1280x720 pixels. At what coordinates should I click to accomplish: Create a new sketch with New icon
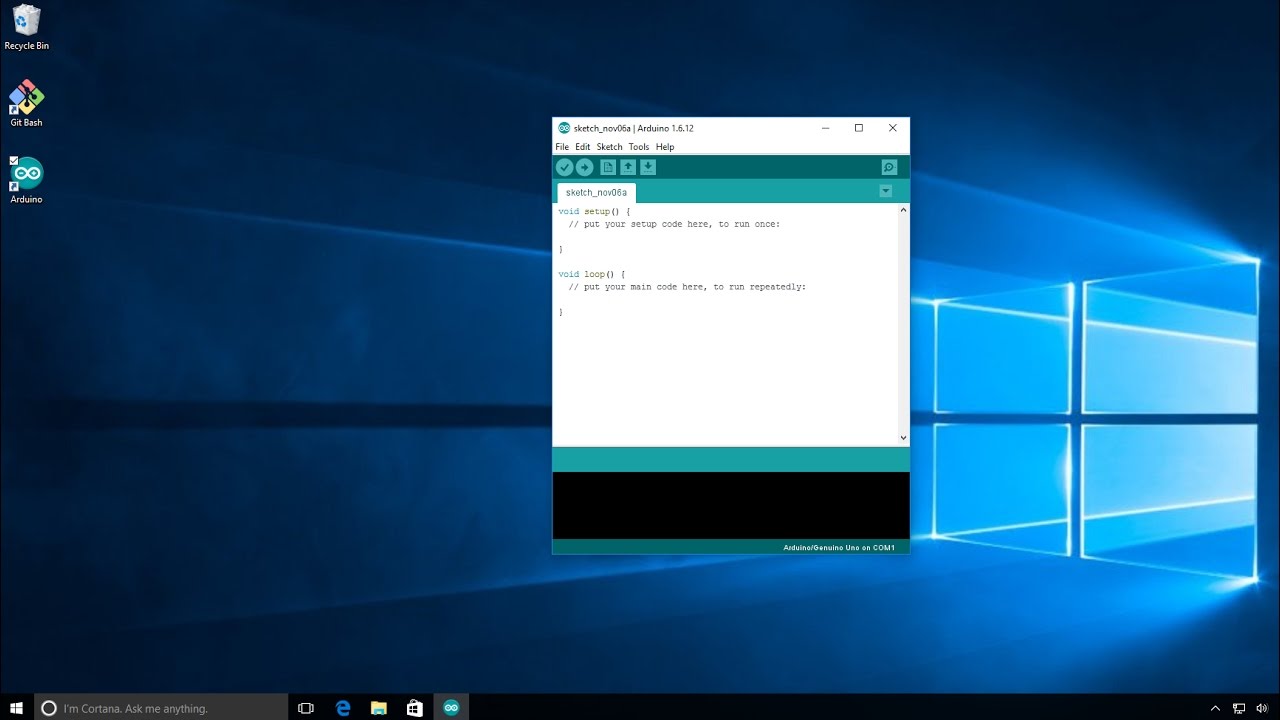click(608, 167)
